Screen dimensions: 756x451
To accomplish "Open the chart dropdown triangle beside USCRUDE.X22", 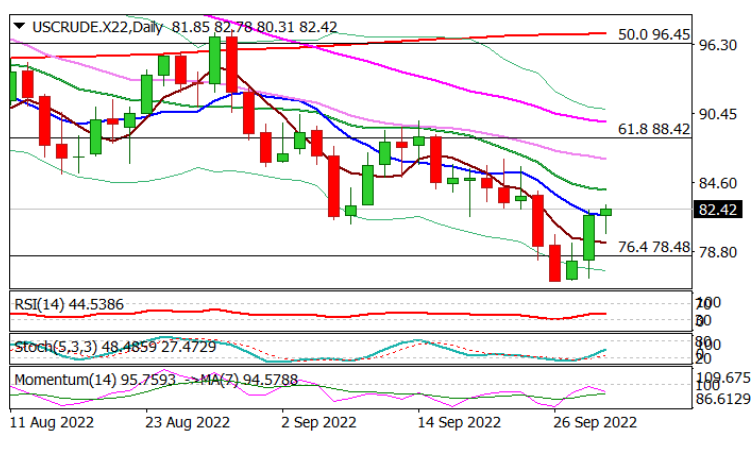I will pos(19,26).
